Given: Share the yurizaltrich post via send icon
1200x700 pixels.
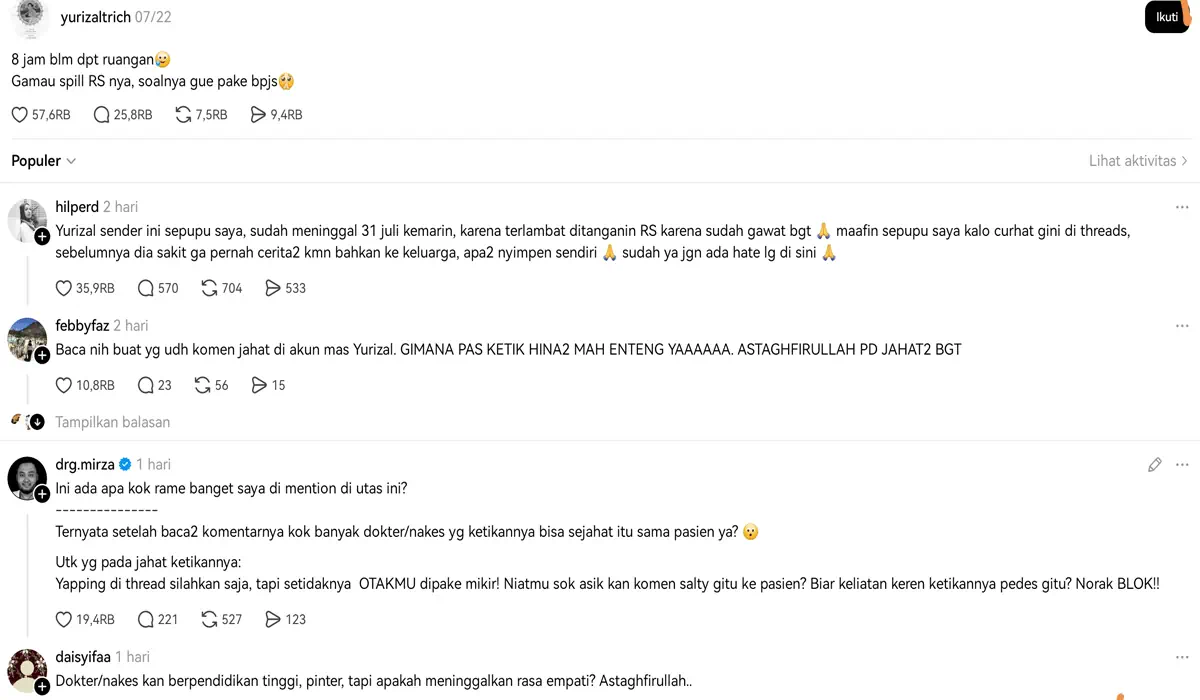Looking at the screenshot, I should [x=258, y=115].
